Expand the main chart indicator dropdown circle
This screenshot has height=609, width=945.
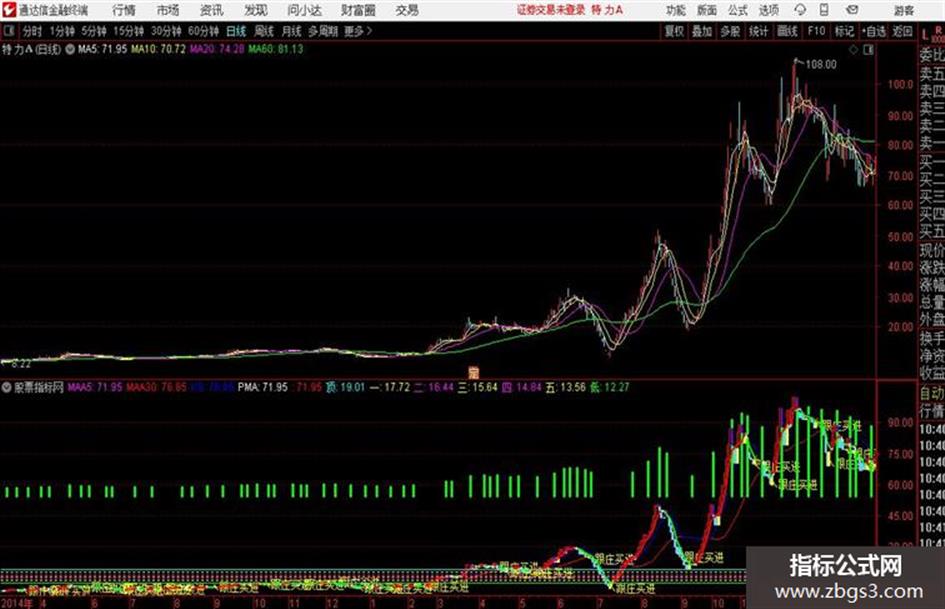pyautogui.click(x=70, y=49)
